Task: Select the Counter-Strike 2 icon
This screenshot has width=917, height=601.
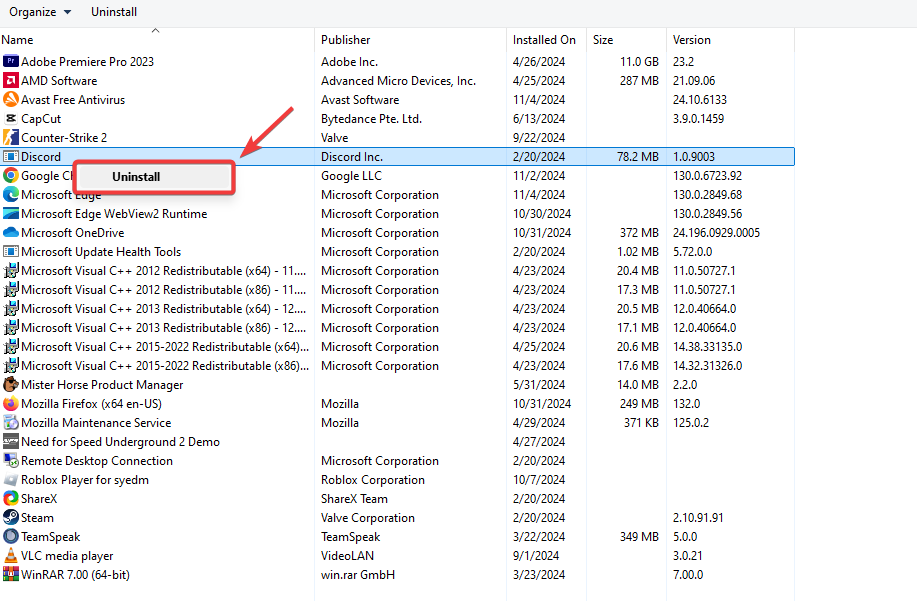Action: [x=11, y=138]
